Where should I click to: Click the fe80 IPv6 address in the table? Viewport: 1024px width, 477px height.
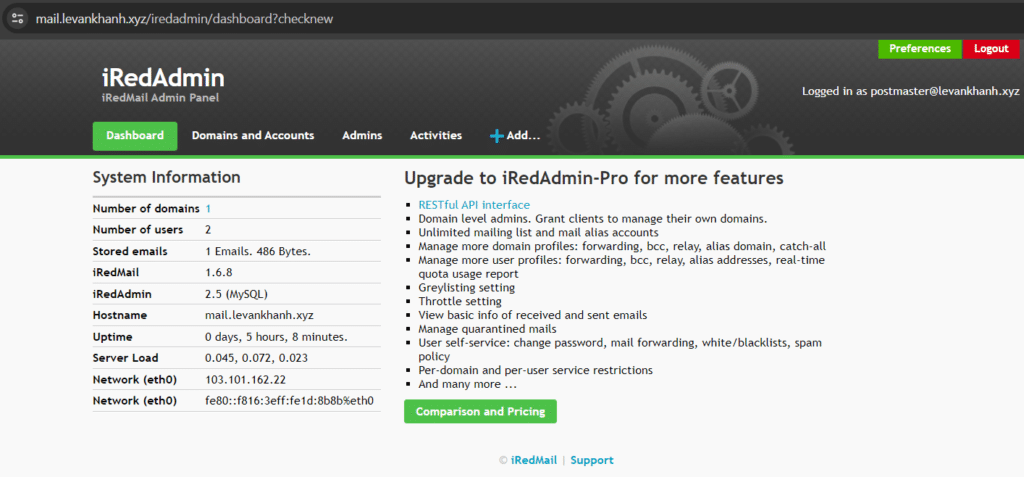pos(289,400)
